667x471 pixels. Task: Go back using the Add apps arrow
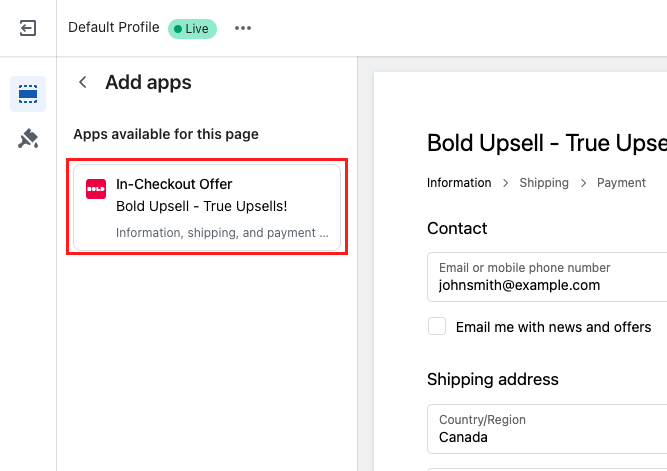pos(83,82)
